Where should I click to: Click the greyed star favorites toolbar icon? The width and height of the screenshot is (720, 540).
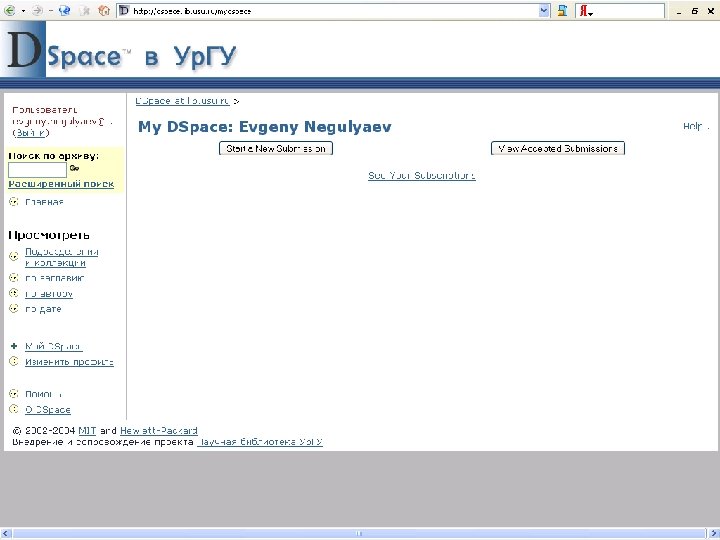point(84,11)
